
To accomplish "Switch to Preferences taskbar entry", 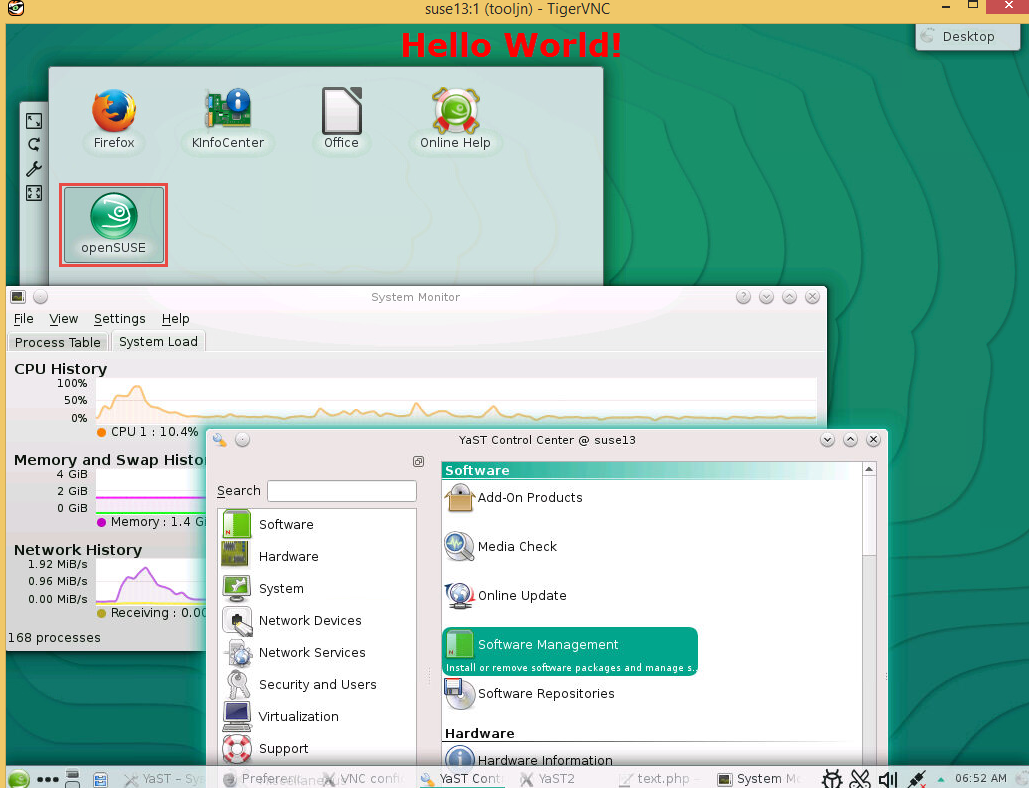I will pyautogui.click(x=261, y=779).
